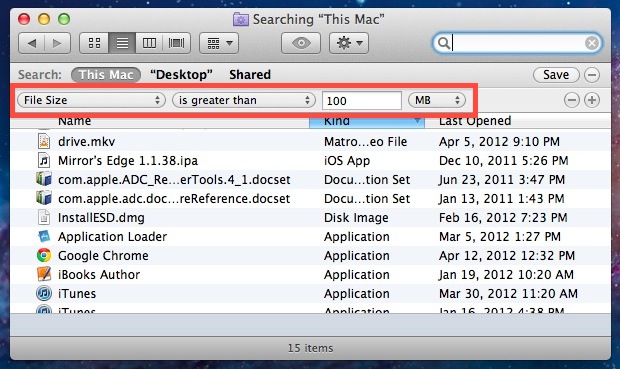Select Application Loader in the list
This screenshot has height=369, width=620.
click(x=310, y=237)
